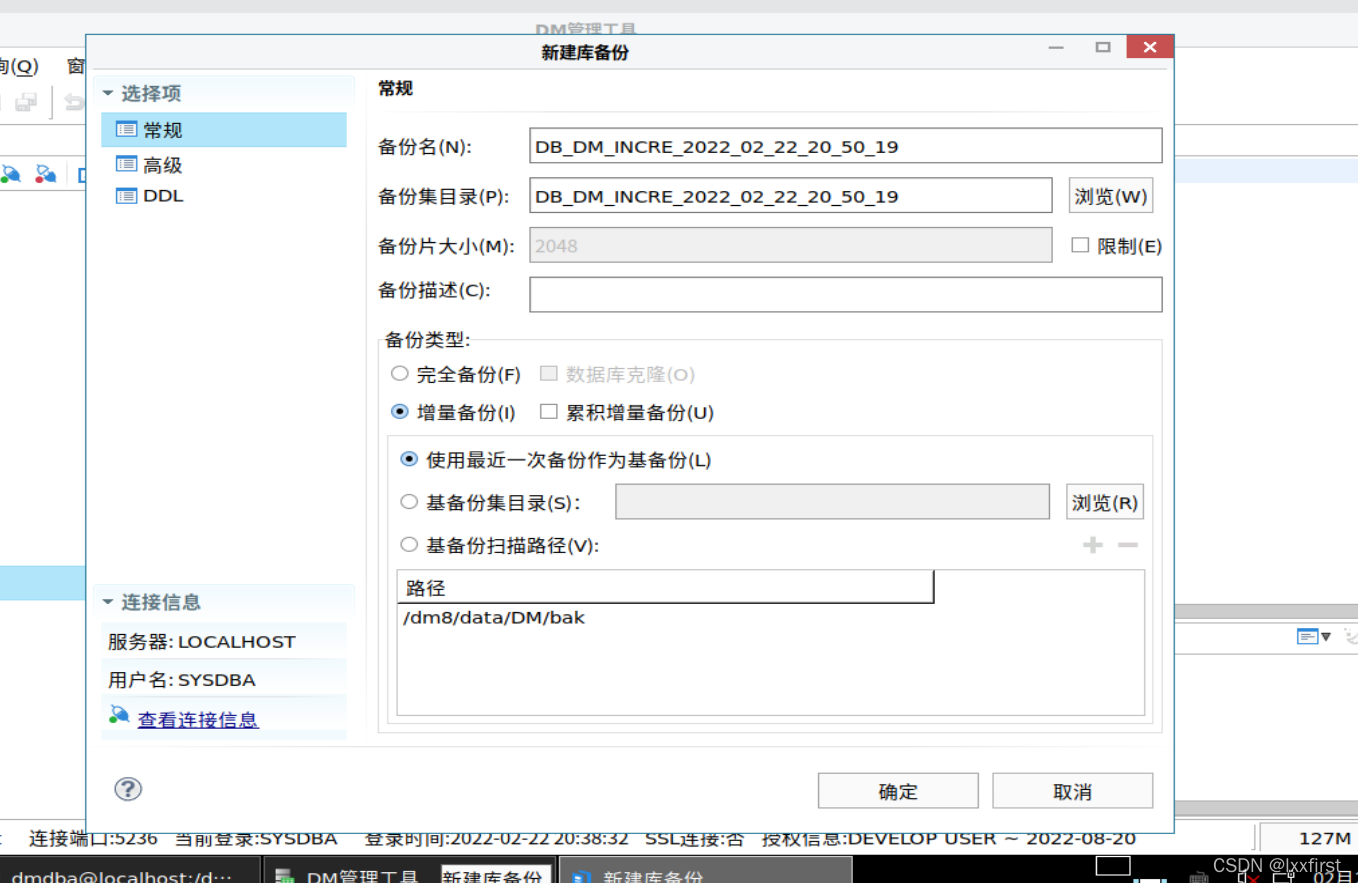Viewport: 1358px width, 883px height.
Task: Maximize the 新建库备份 dialog
Action: pyautogui.click(x=1103, y=48)
